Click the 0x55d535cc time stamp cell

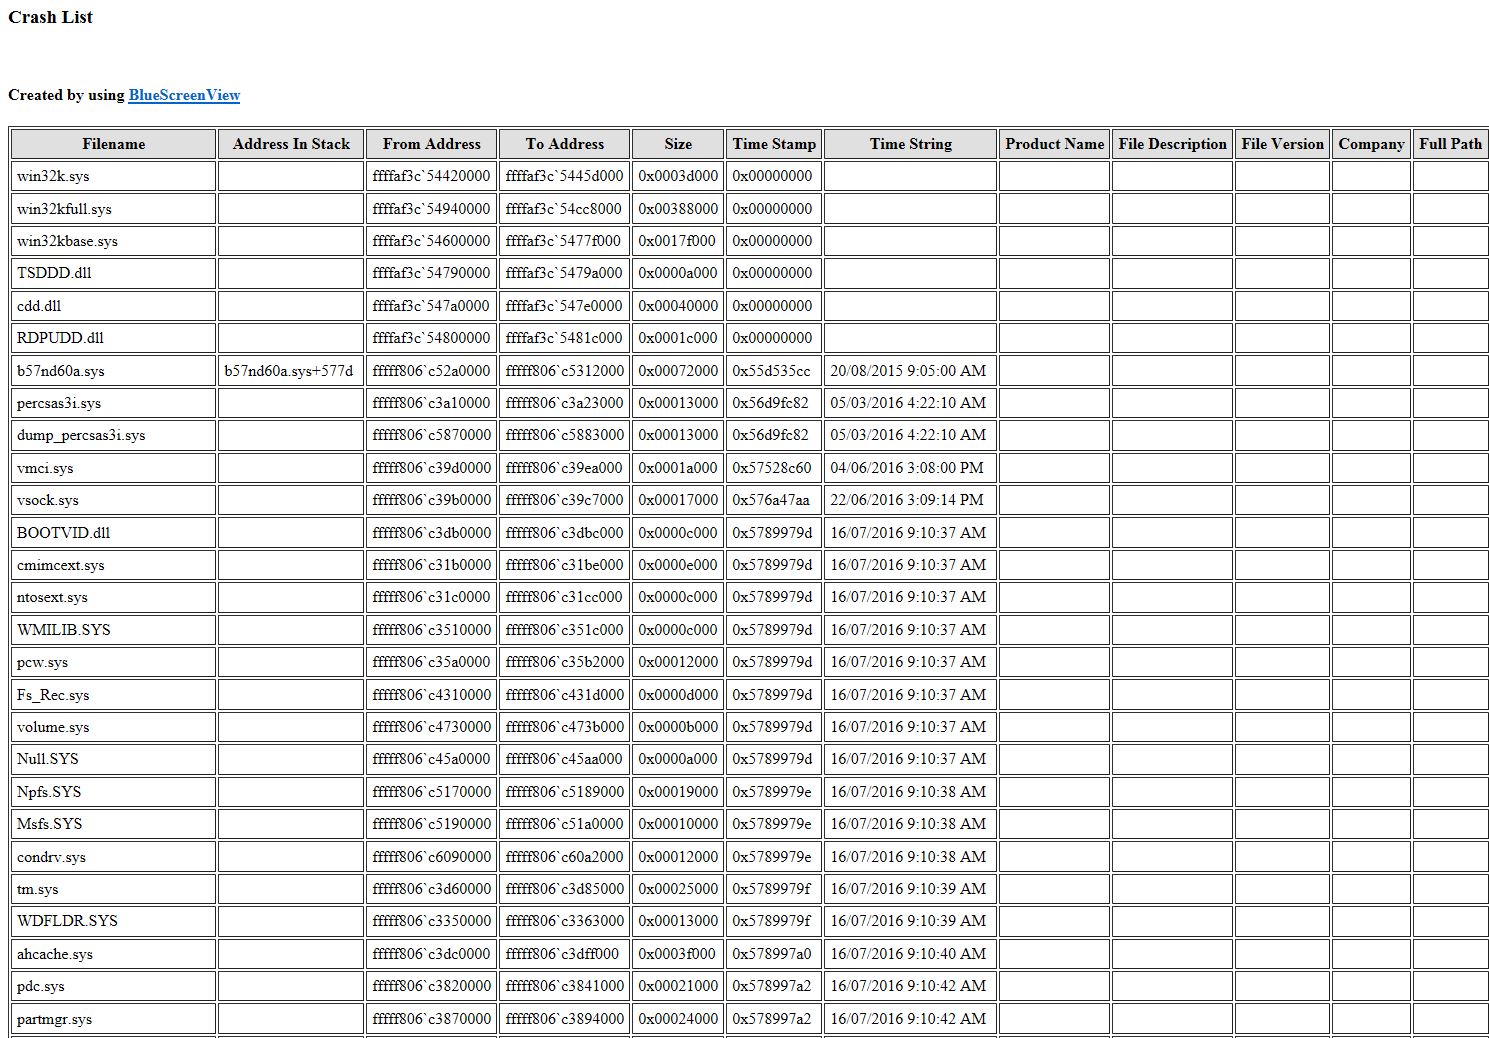774,371
